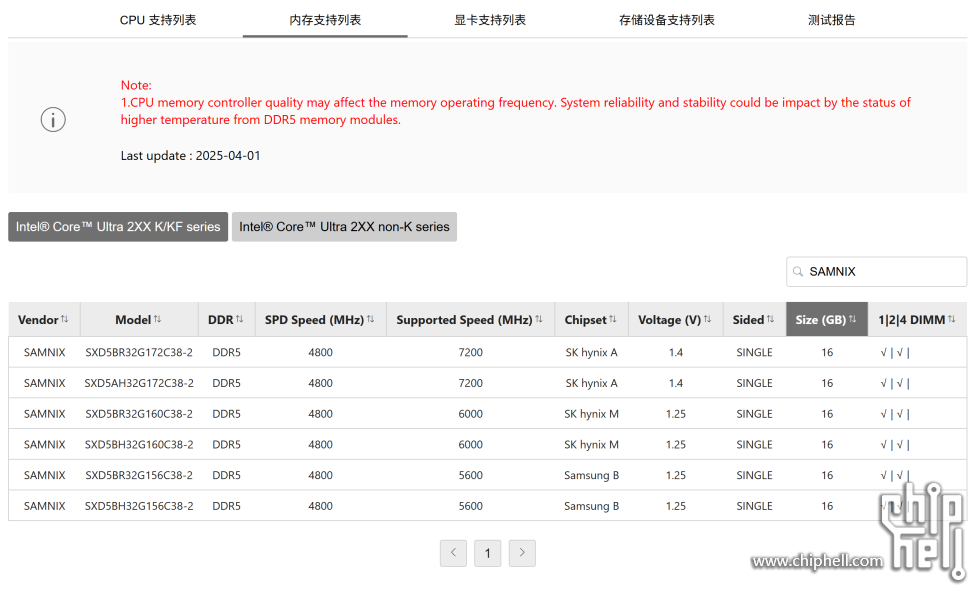Go to the next page with right arrow
Image resolution: width=979 pixels, height=596 pixels.
(x=522, y=553)
